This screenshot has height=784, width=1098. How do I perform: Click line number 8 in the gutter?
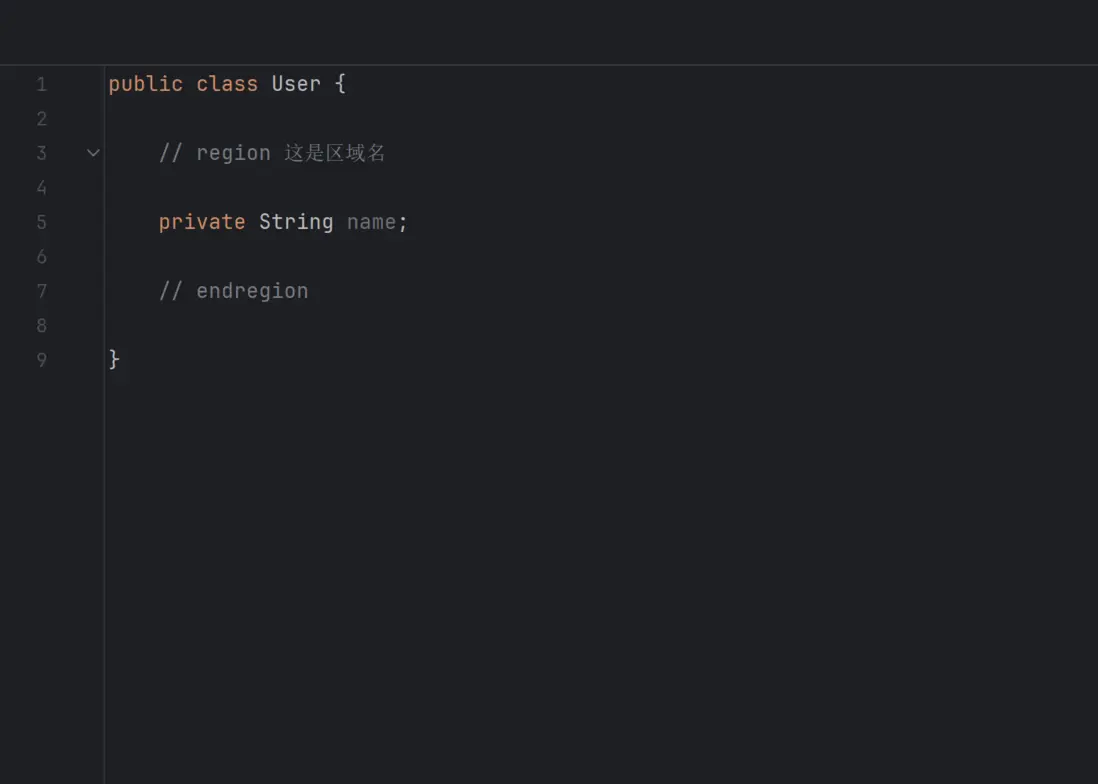pyautogui.click(x=41, y=325)
